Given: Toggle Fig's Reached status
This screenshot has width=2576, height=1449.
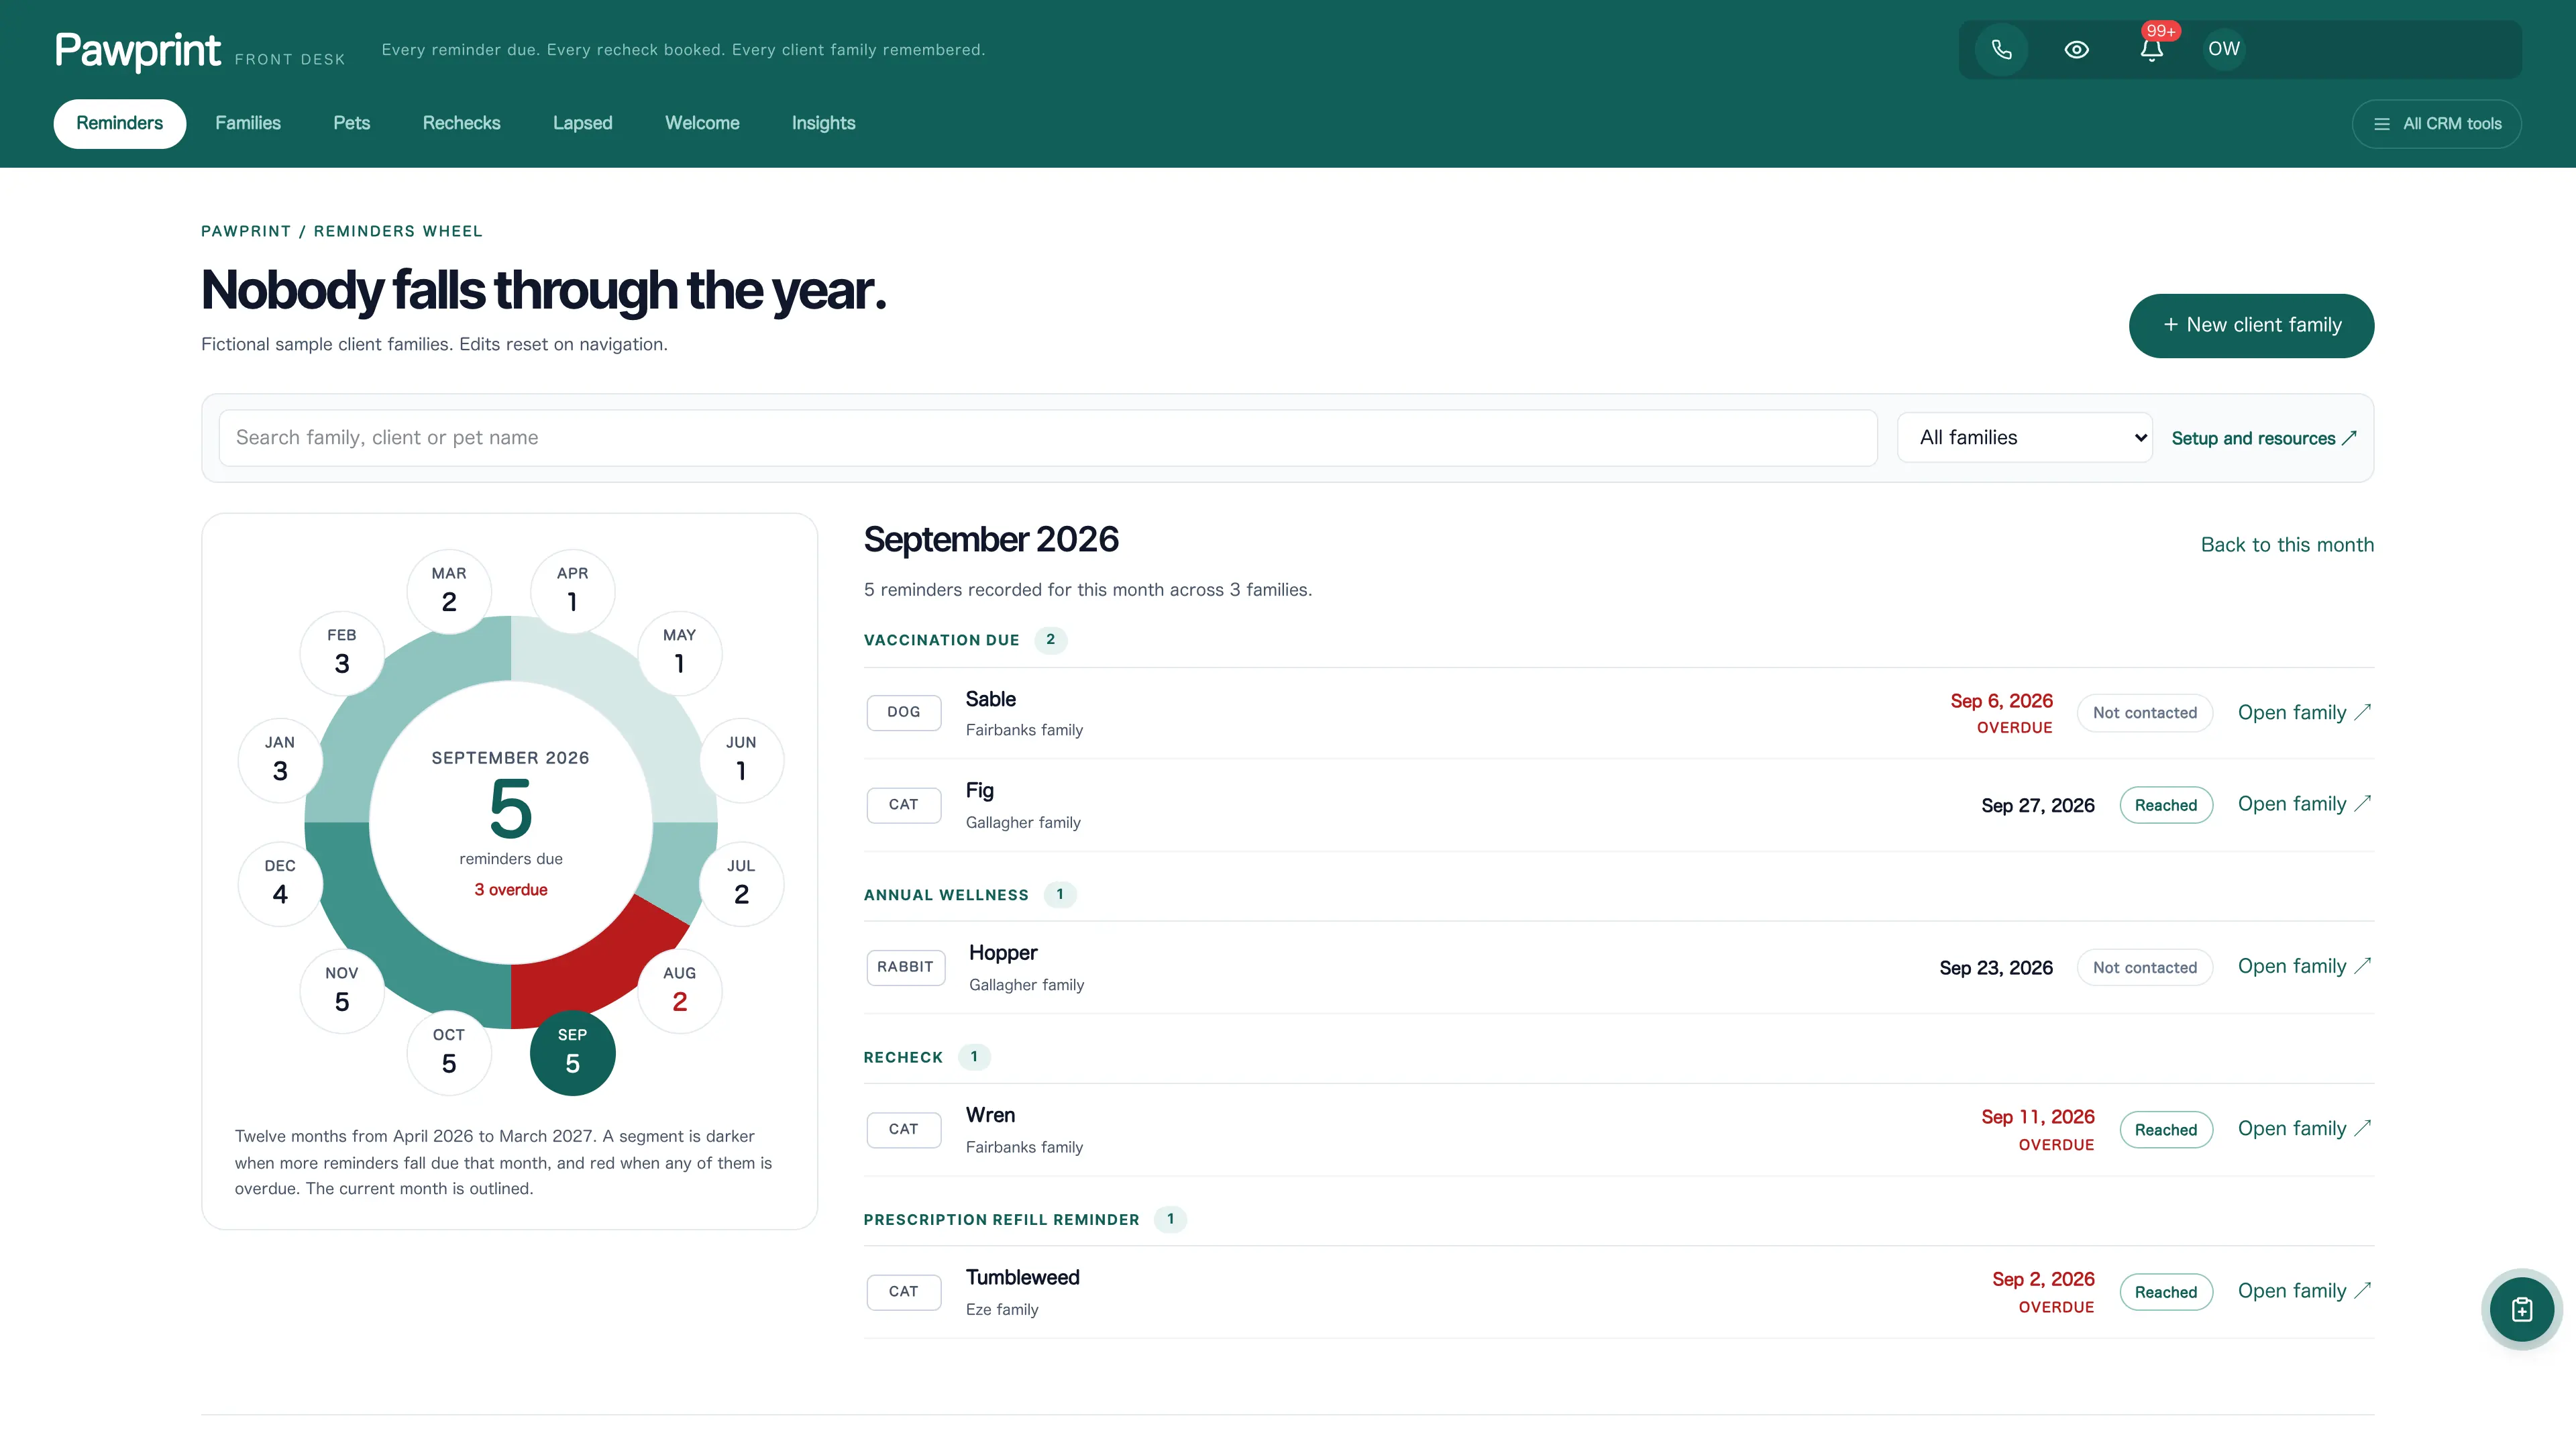Looking at the screenshot, I should [x=2165, y=805].
